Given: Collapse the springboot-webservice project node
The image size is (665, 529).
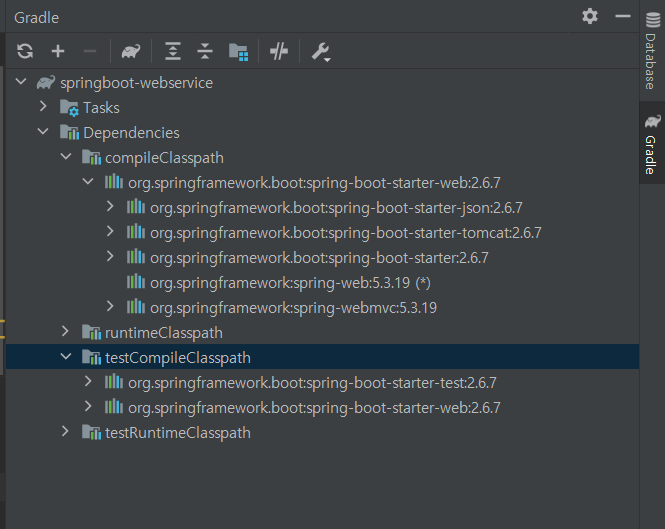Looking at the screenshot, I should 21,81.
